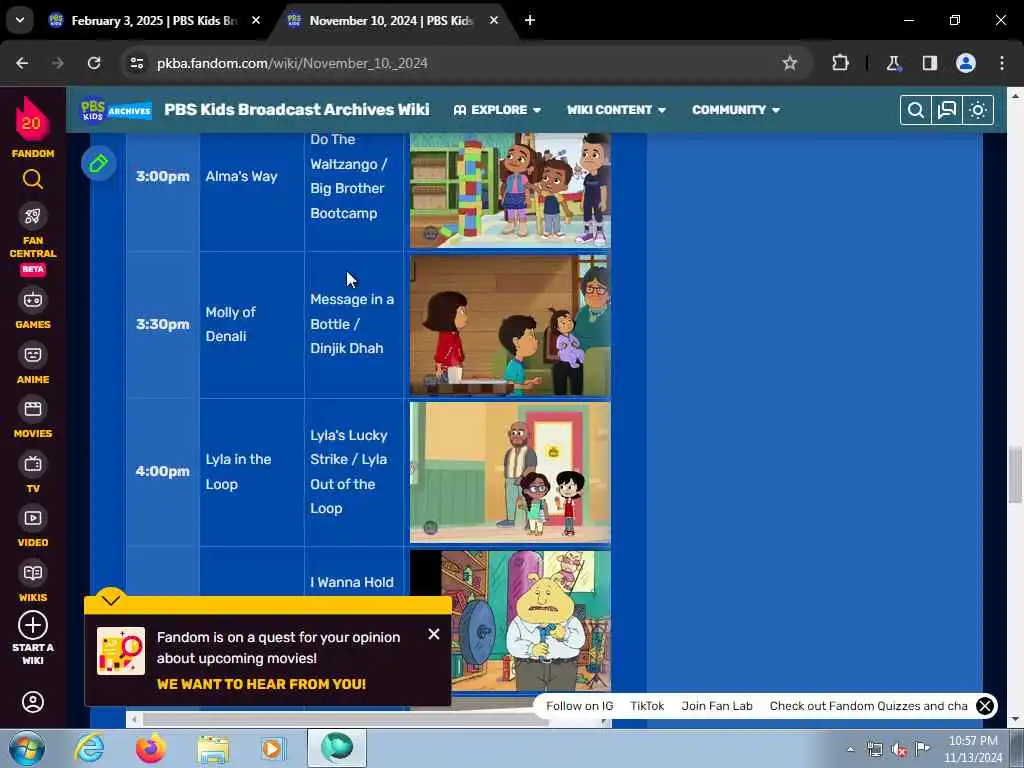The width and height of the screenshot is (1024, 768).
Task: Click the Start a Wiki plus icon
Action: [x=33, y=625]
